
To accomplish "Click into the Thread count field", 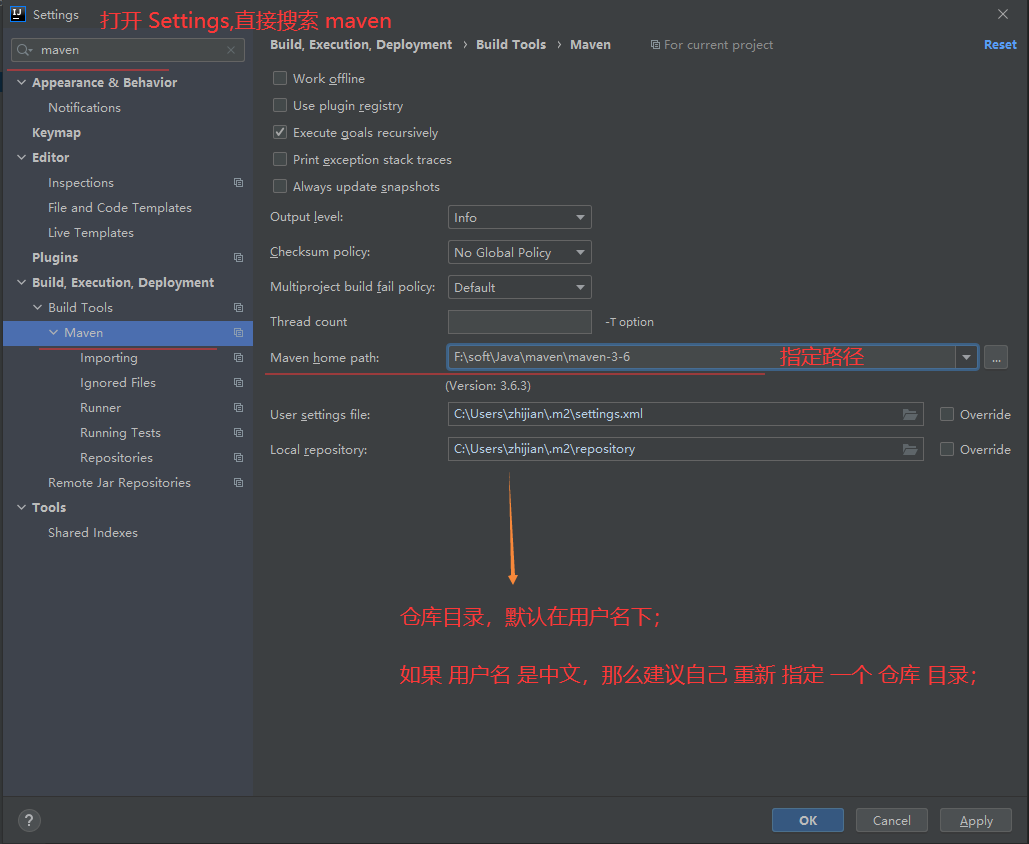I will [520, 322].
